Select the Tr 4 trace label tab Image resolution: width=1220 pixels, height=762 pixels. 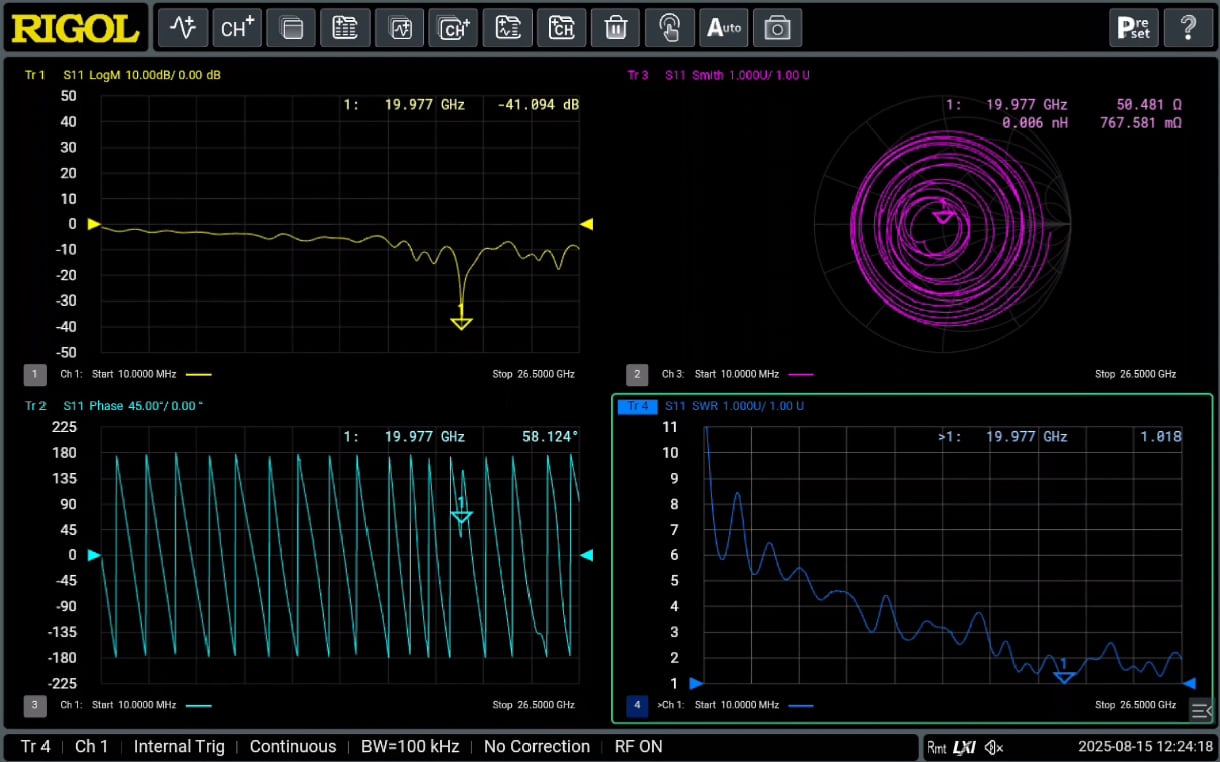[x=637, y=406]
